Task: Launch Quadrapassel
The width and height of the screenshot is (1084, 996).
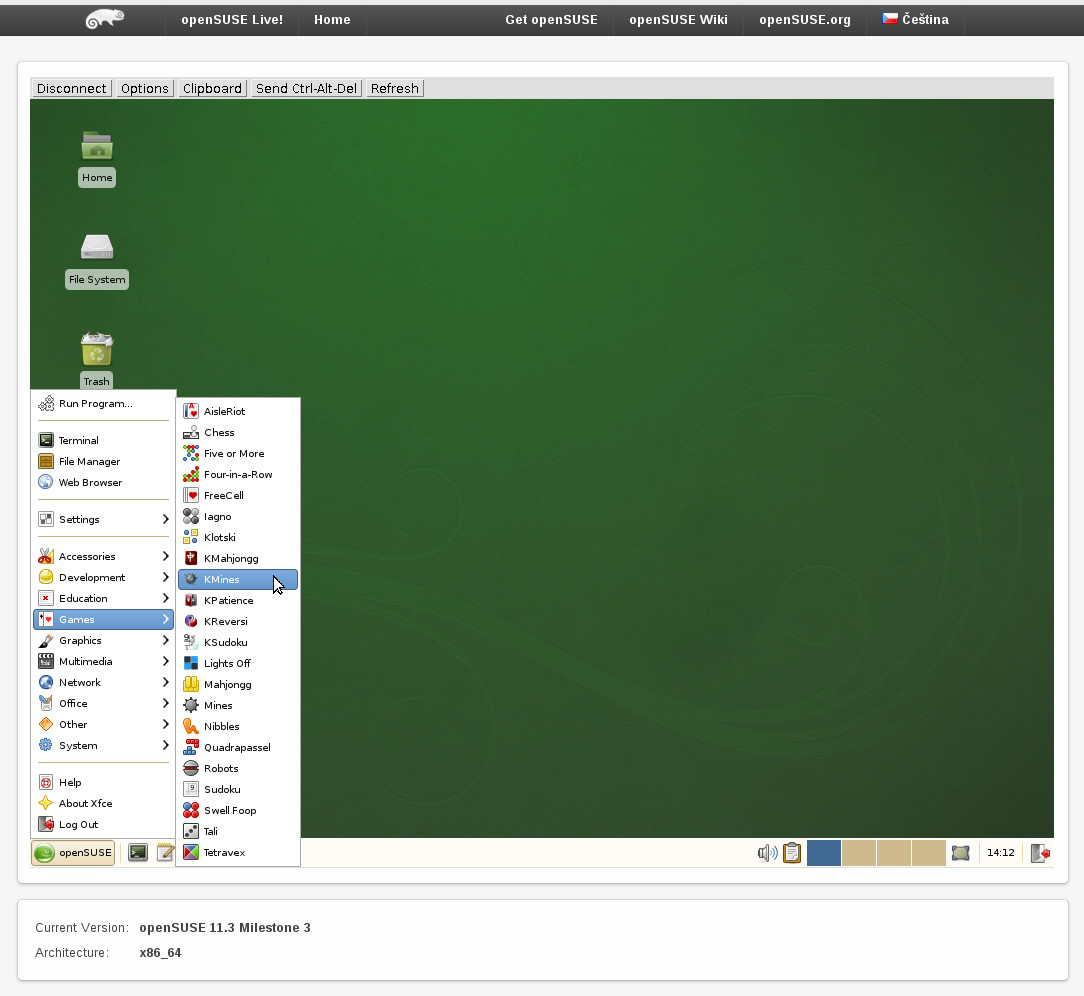Action: pos(239,747)
